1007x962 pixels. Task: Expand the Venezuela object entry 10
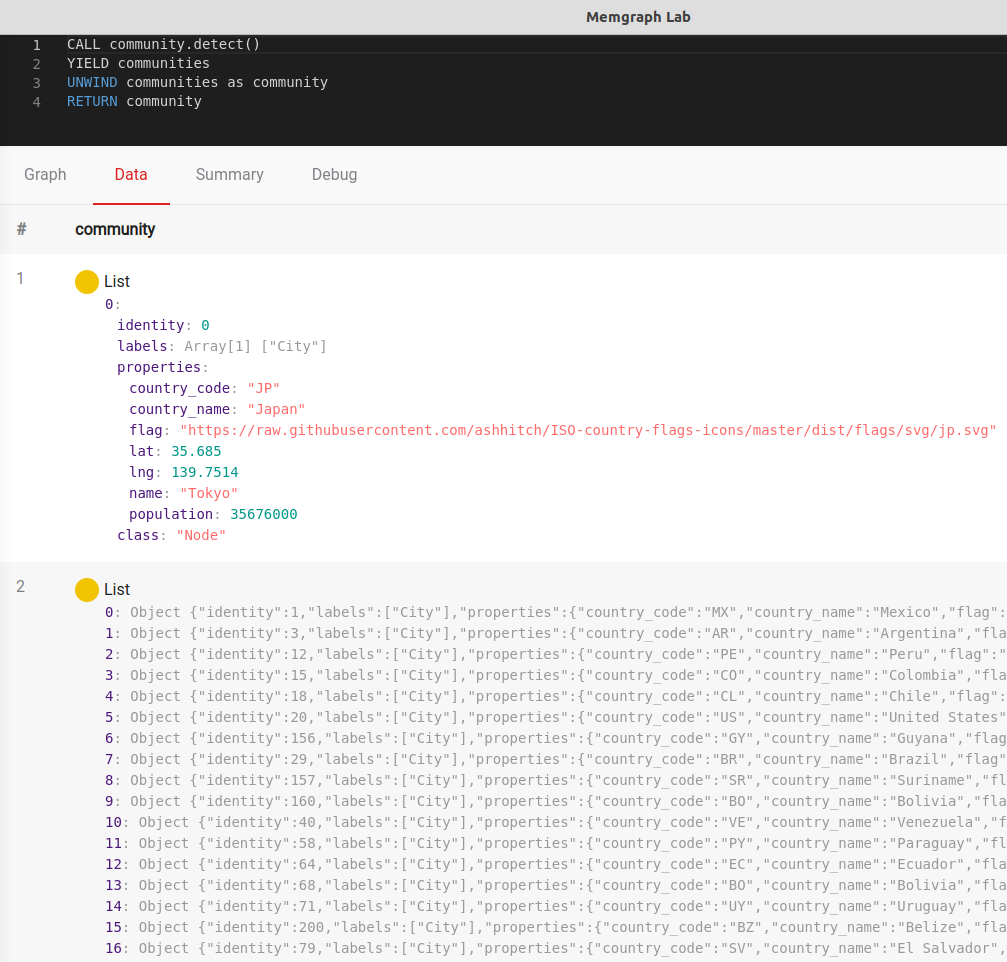pos(556,823)
